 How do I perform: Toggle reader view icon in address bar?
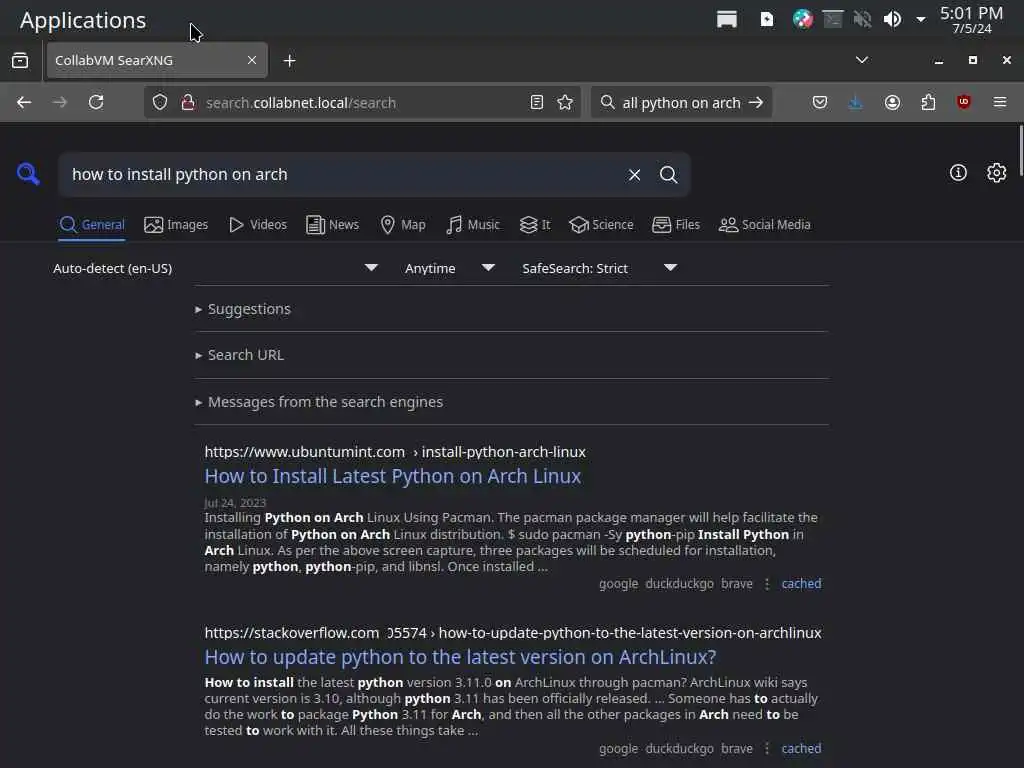pos(537,103)
